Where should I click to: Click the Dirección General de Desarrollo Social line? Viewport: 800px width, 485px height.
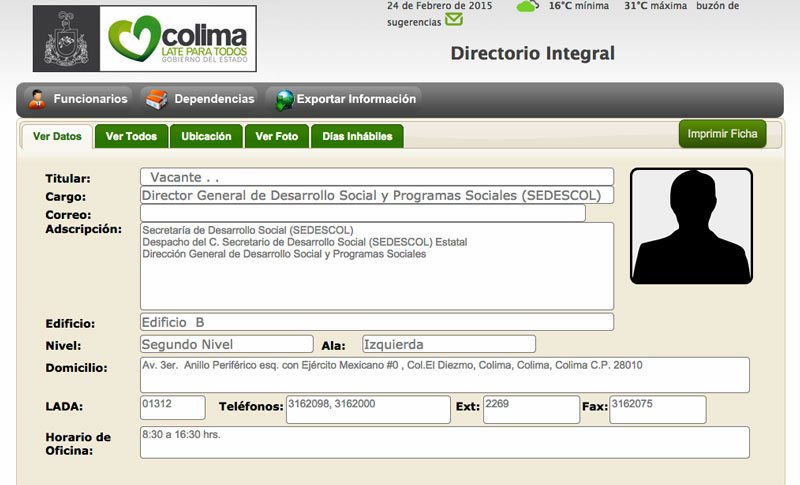[x=284, y=253]
